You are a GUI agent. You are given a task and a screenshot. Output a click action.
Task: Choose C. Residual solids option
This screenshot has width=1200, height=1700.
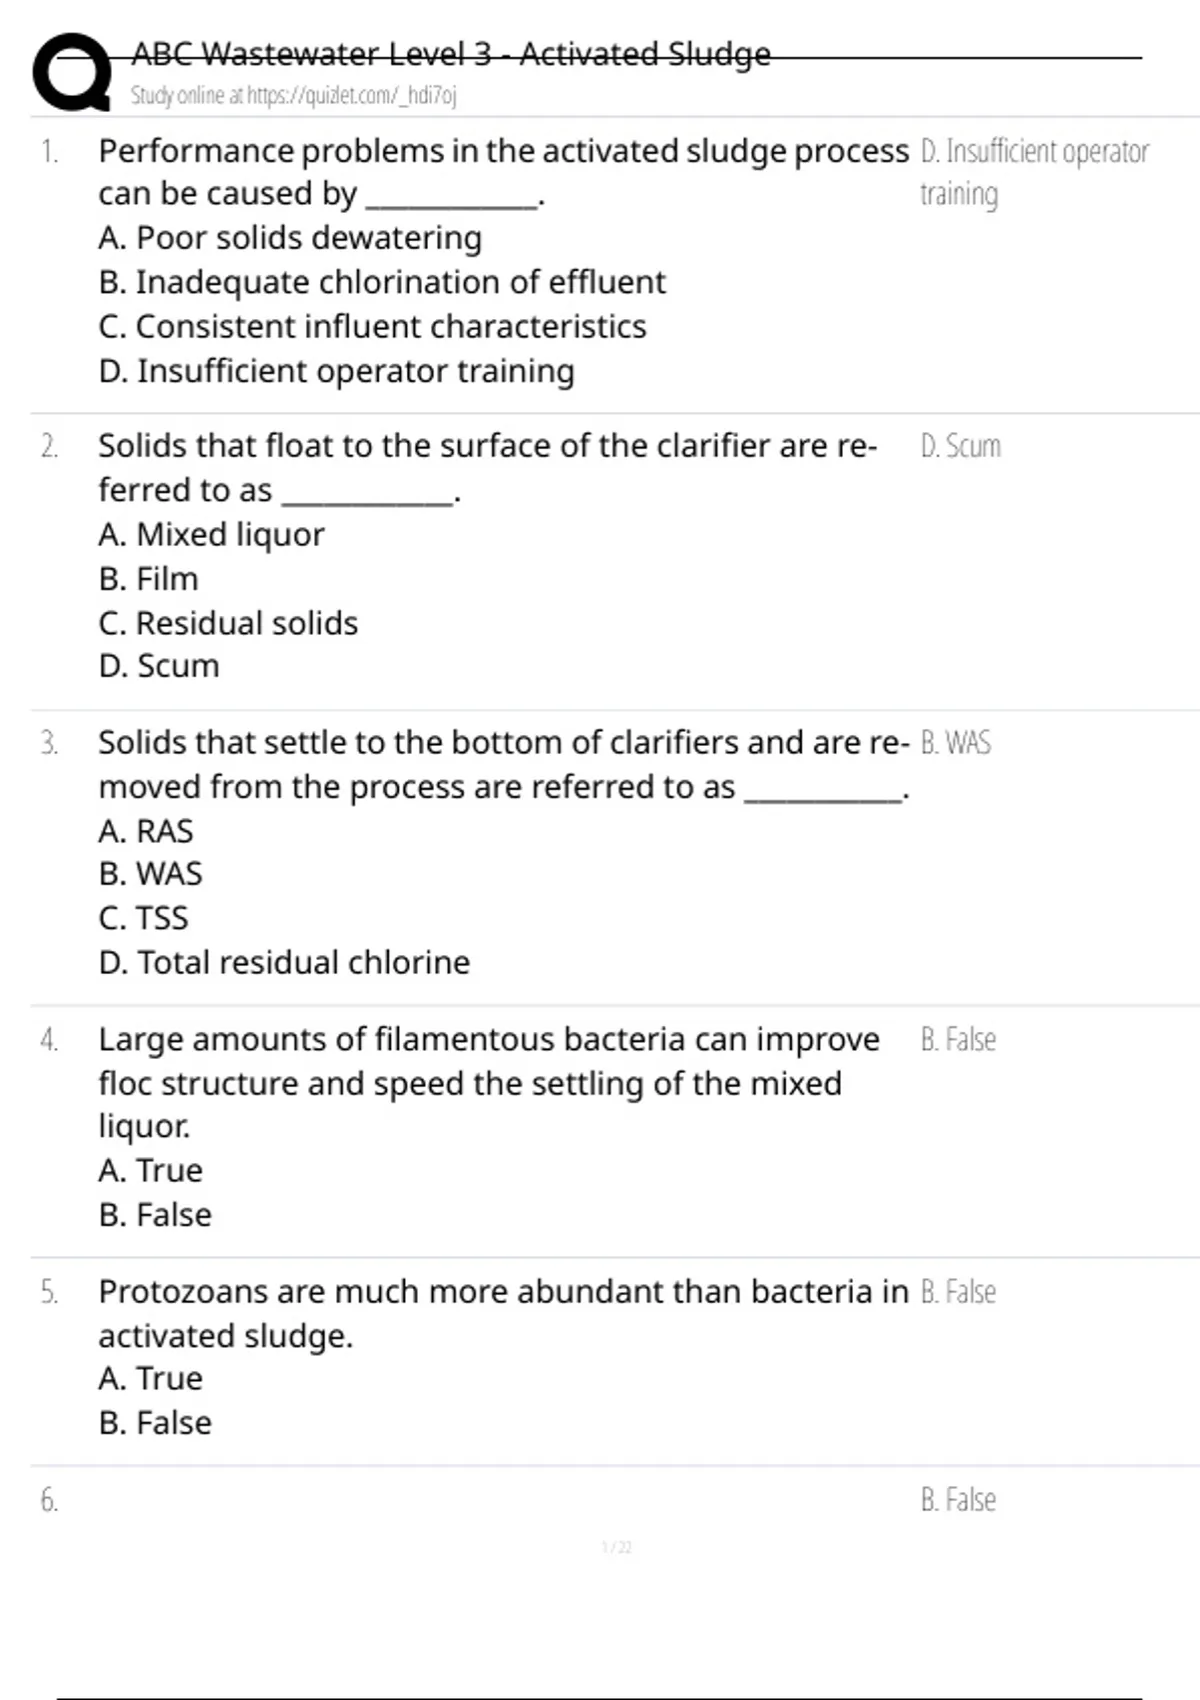click(x=228, y=623)
